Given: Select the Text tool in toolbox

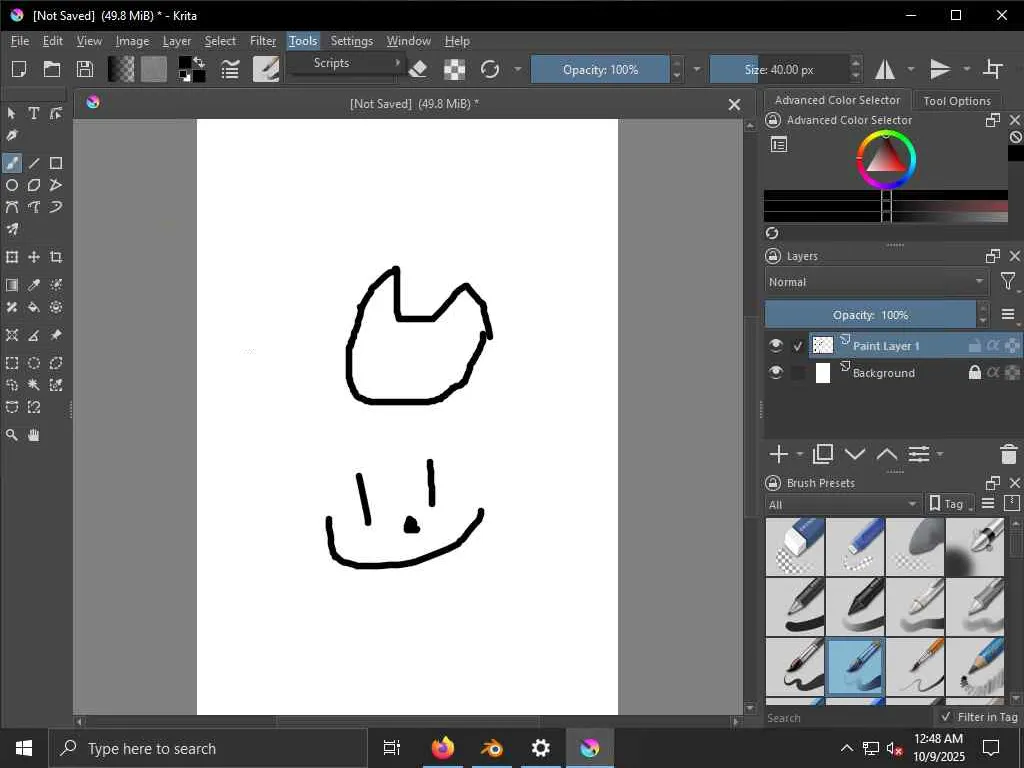Looking at the screenshot, I should (34, 113).
